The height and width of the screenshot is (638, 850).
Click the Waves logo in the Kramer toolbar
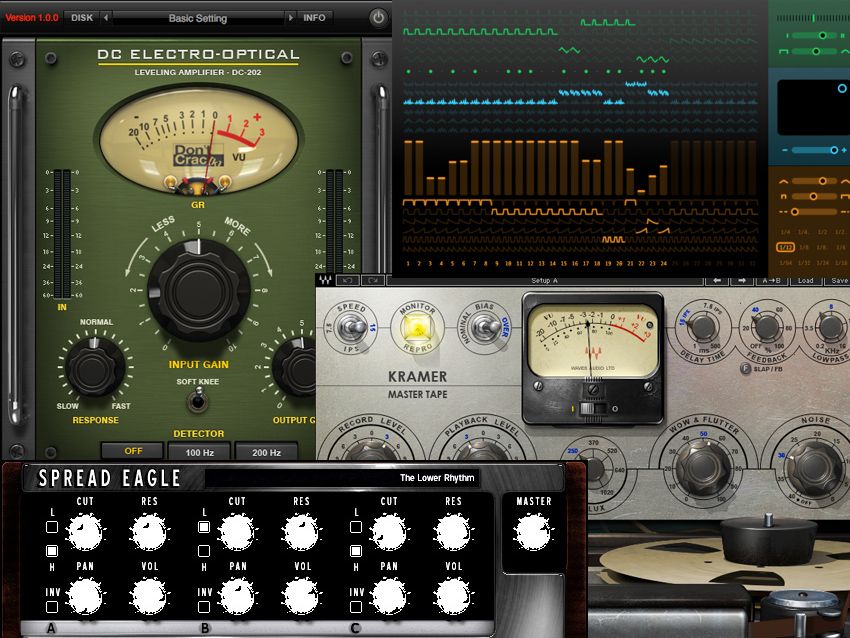pyautogui.click(x=325, y=280)
